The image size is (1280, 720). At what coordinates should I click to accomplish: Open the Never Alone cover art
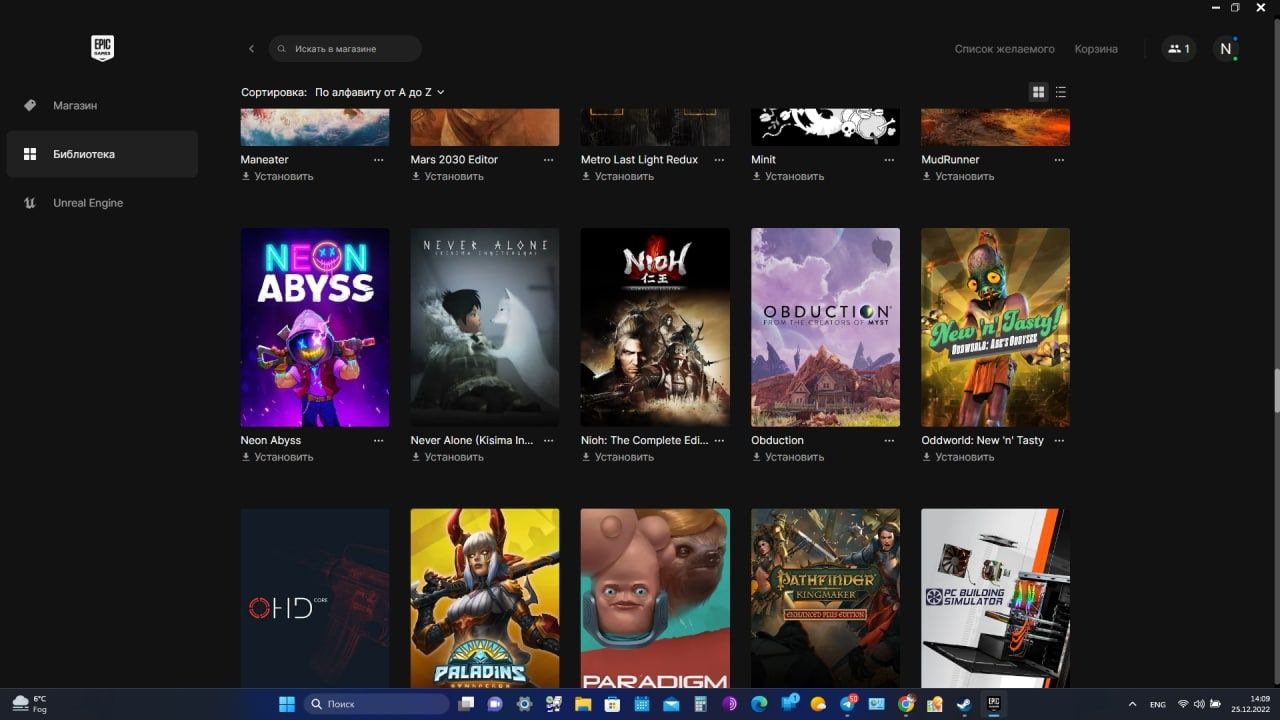coord(485,327)
